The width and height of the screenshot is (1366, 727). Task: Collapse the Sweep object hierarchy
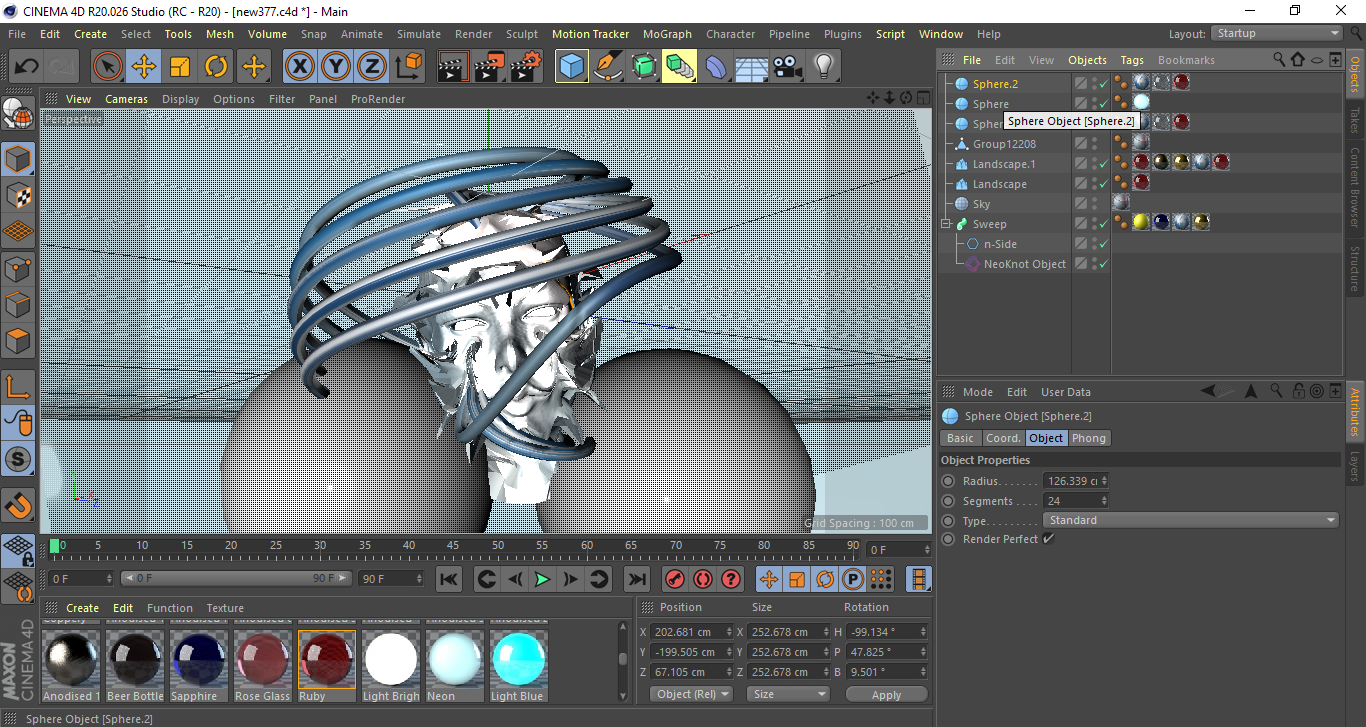(x=947, y=224)
